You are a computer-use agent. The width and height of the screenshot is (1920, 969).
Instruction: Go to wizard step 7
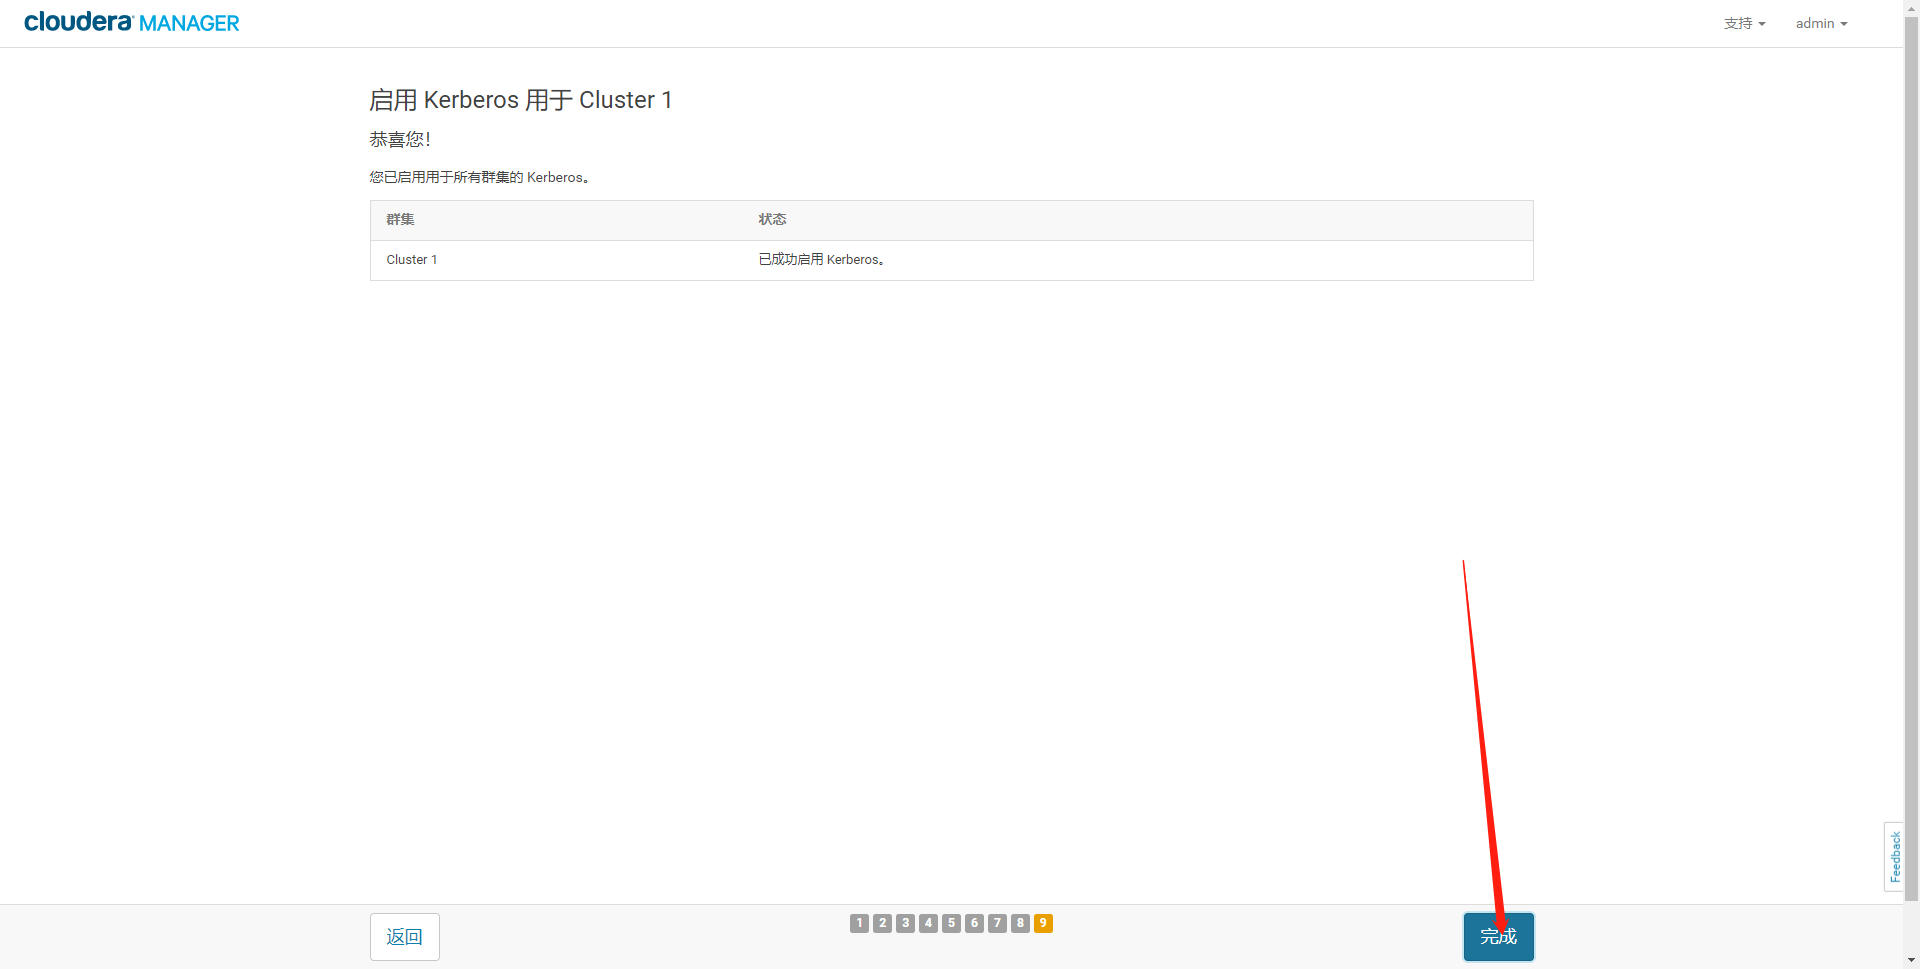pyautogui.click(x=997, y=923)
